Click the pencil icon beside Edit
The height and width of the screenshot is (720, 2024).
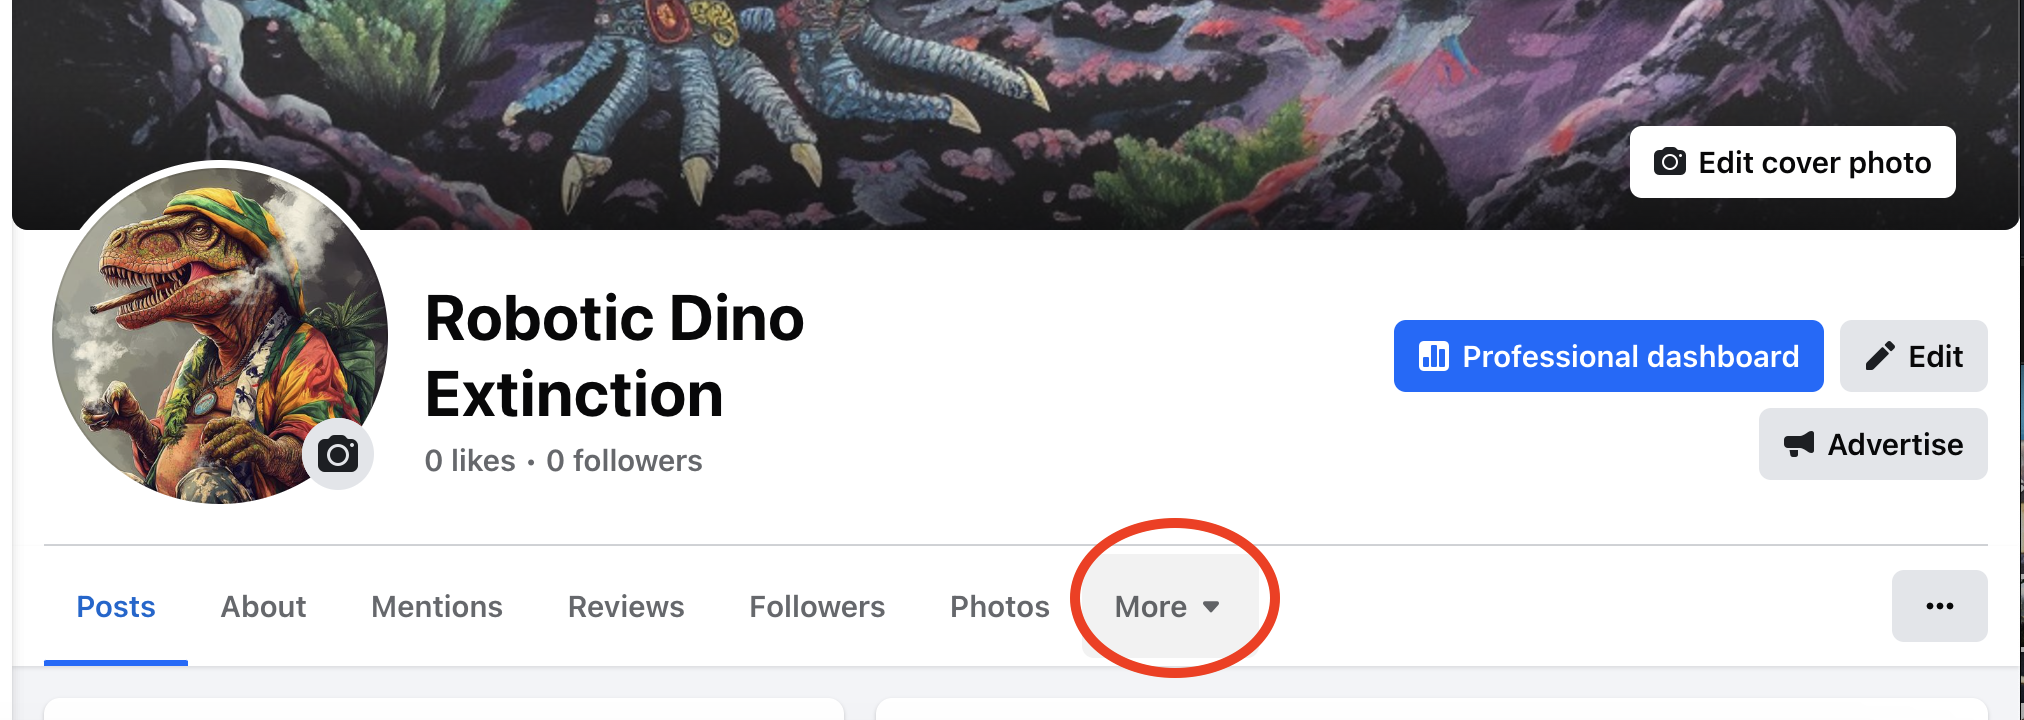click(x=1880, y=356)
